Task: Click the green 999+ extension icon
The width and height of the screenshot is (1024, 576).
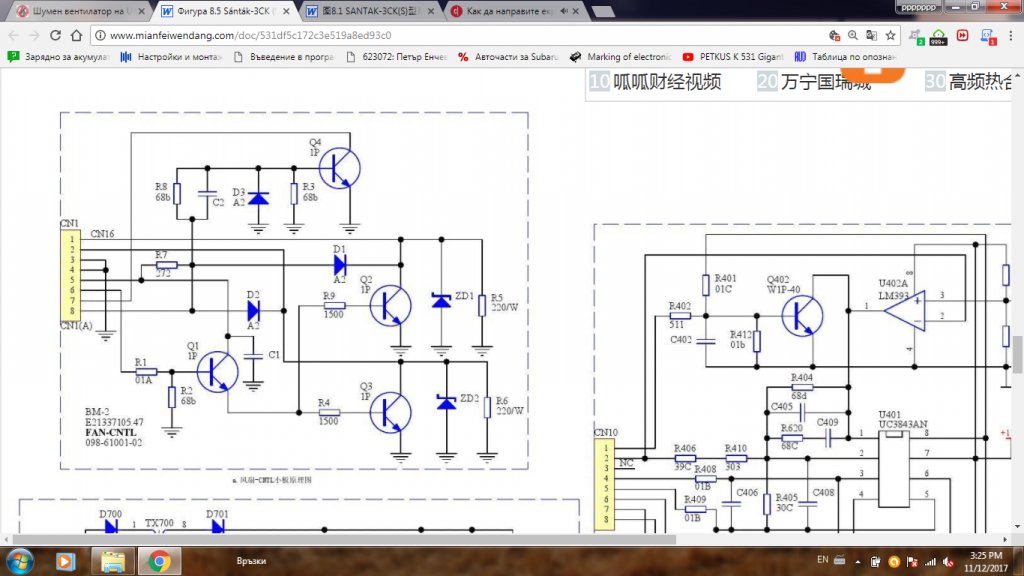Action: pos(938,37)
